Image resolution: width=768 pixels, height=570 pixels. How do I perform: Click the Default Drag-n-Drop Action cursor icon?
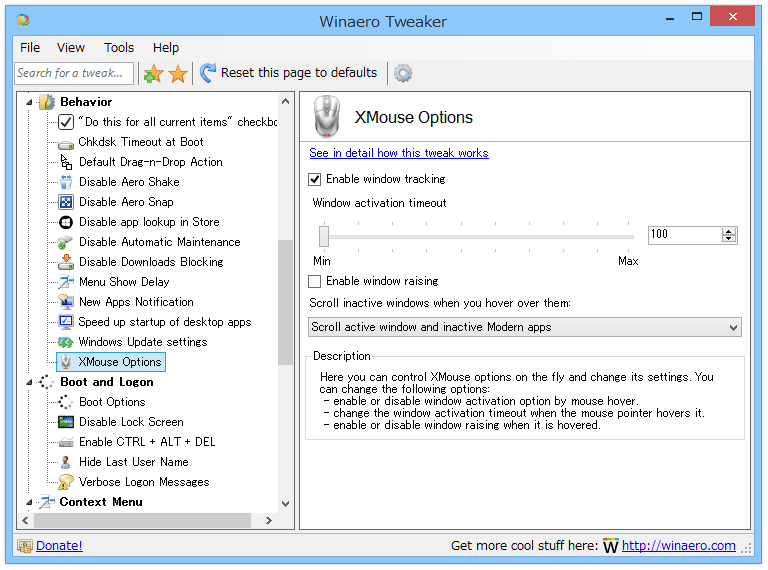click(66, 162)
